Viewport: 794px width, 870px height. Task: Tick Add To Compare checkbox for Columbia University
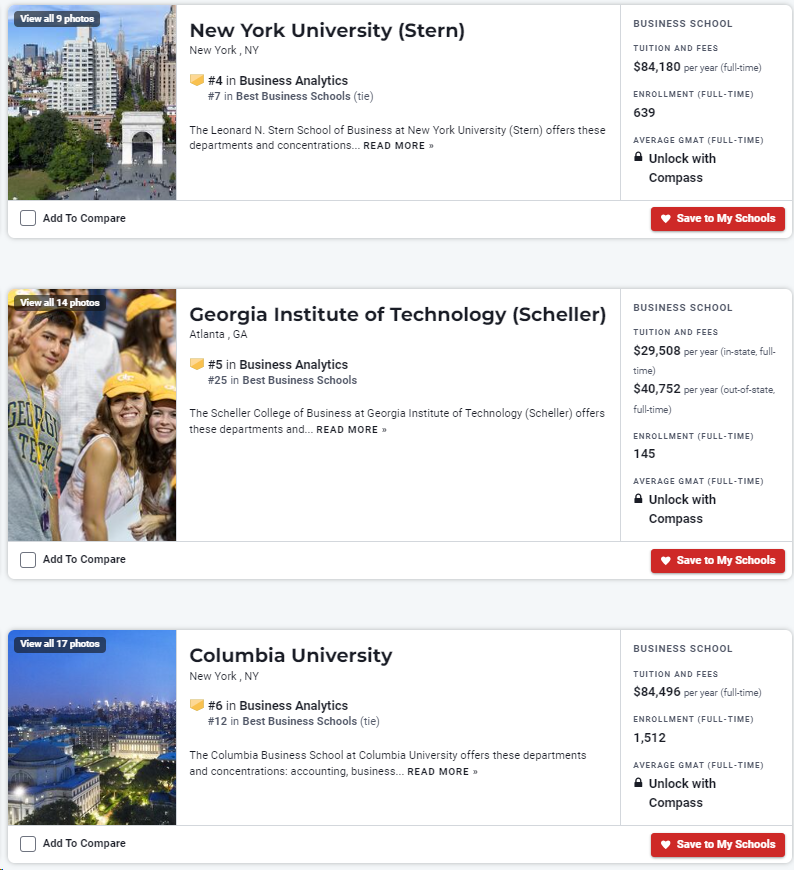[28, 843]
